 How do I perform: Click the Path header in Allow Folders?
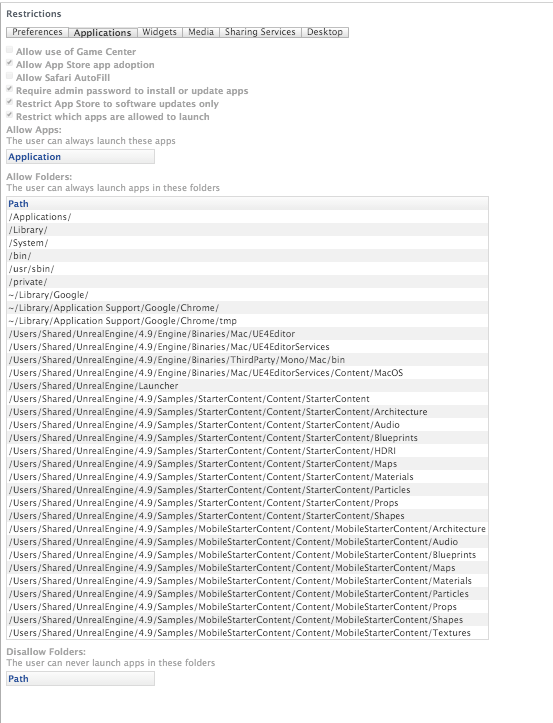point(247,204)
